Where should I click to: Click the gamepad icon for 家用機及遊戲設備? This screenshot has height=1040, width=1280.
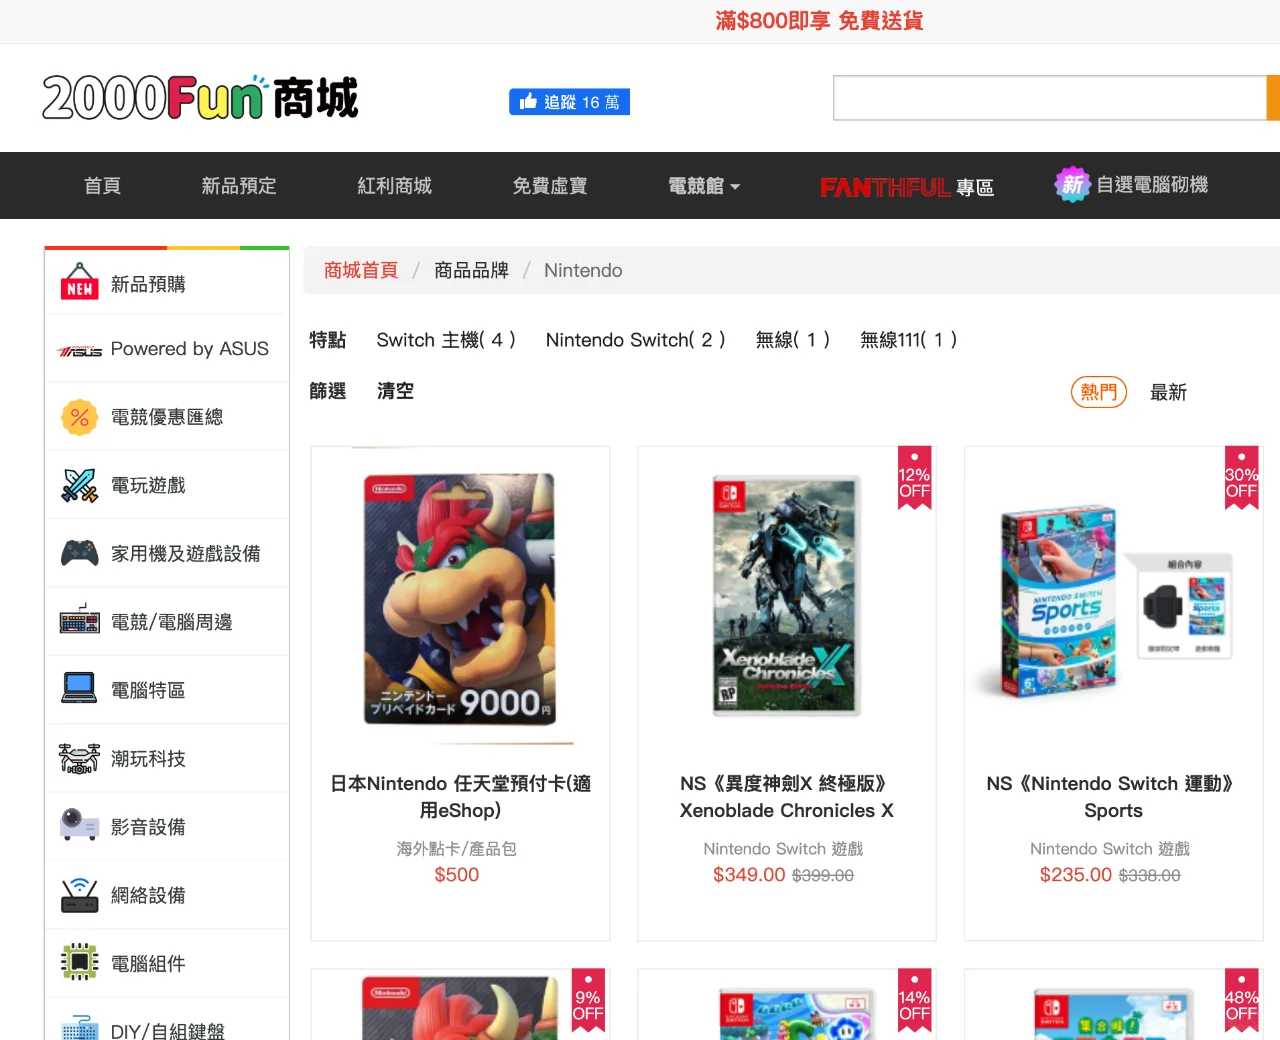(80, 553)
